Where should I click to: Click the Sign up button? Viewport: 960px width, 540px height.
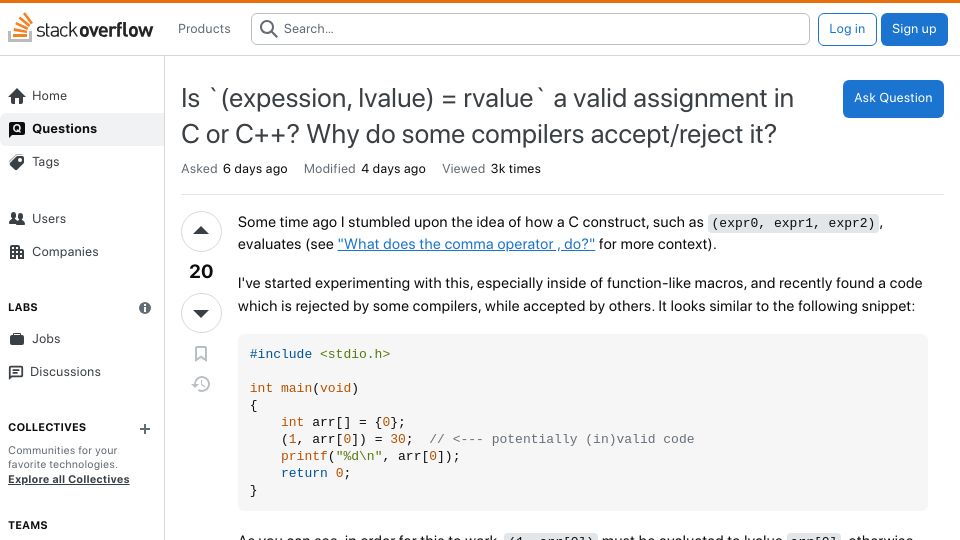pyautogui.click(x=914, y=29)
